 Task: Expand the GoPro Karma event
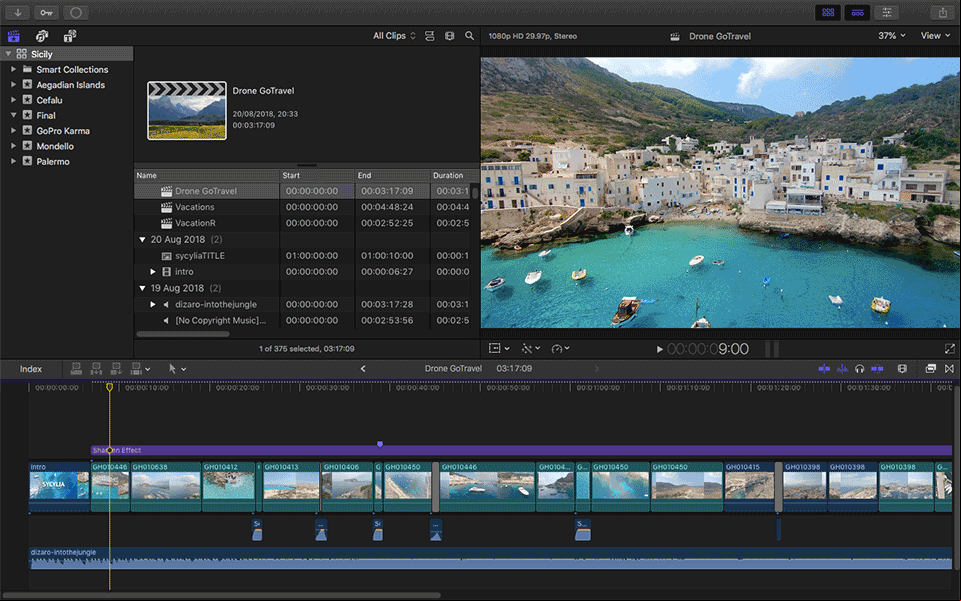(13, 130)
